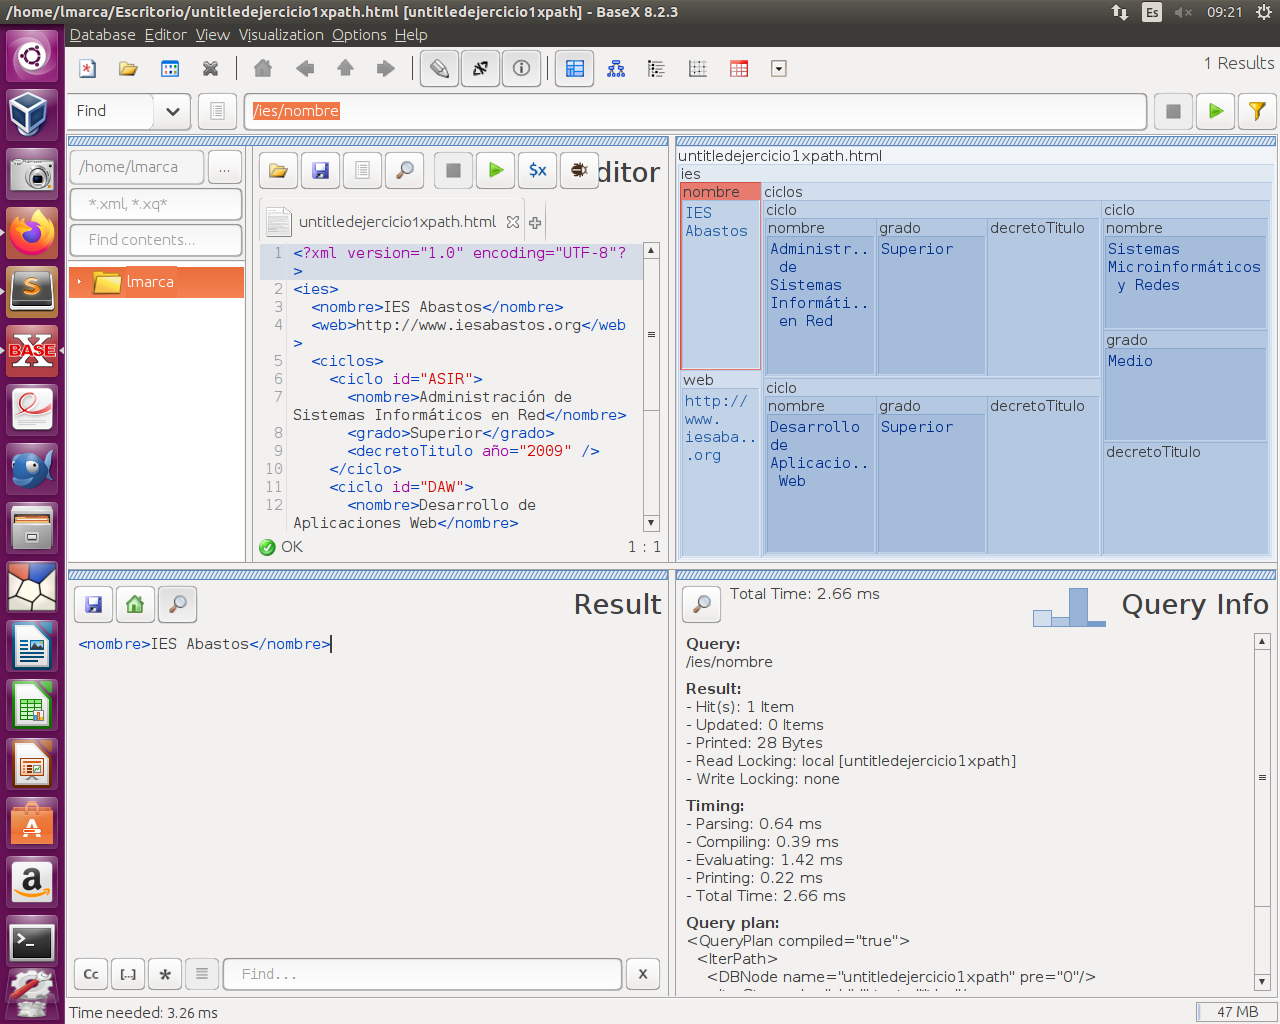Image resolution: width=1280 pixels, height=1024 pixels.
Task: Toggle regex search asterisk button
Action: [165, 974]
